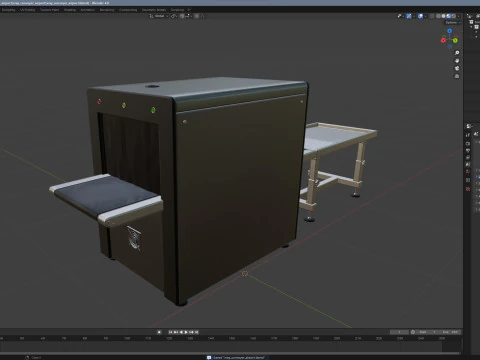Open the View Layer properties tab
Image resolution: width=480 pixels, height=360 pixels.
click(468, 157)
